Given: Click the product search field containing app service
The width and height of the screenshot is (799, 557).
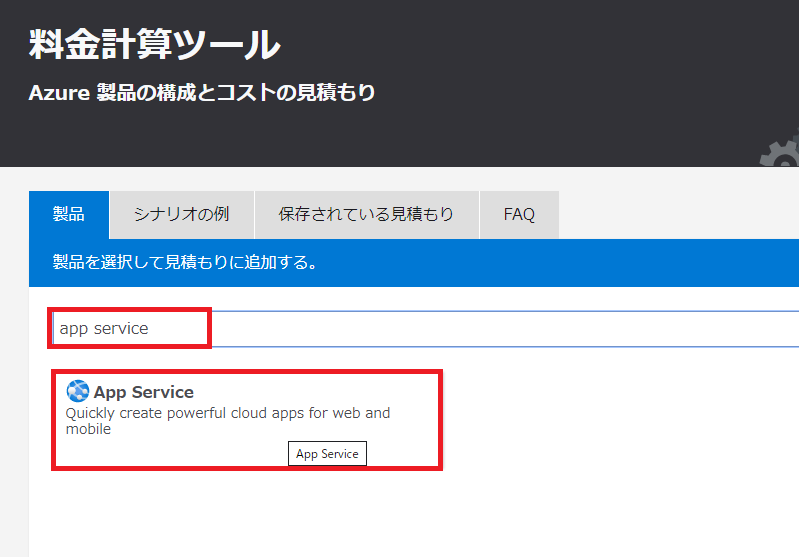Looking at the screenshot, I should (x=425, y=329).
